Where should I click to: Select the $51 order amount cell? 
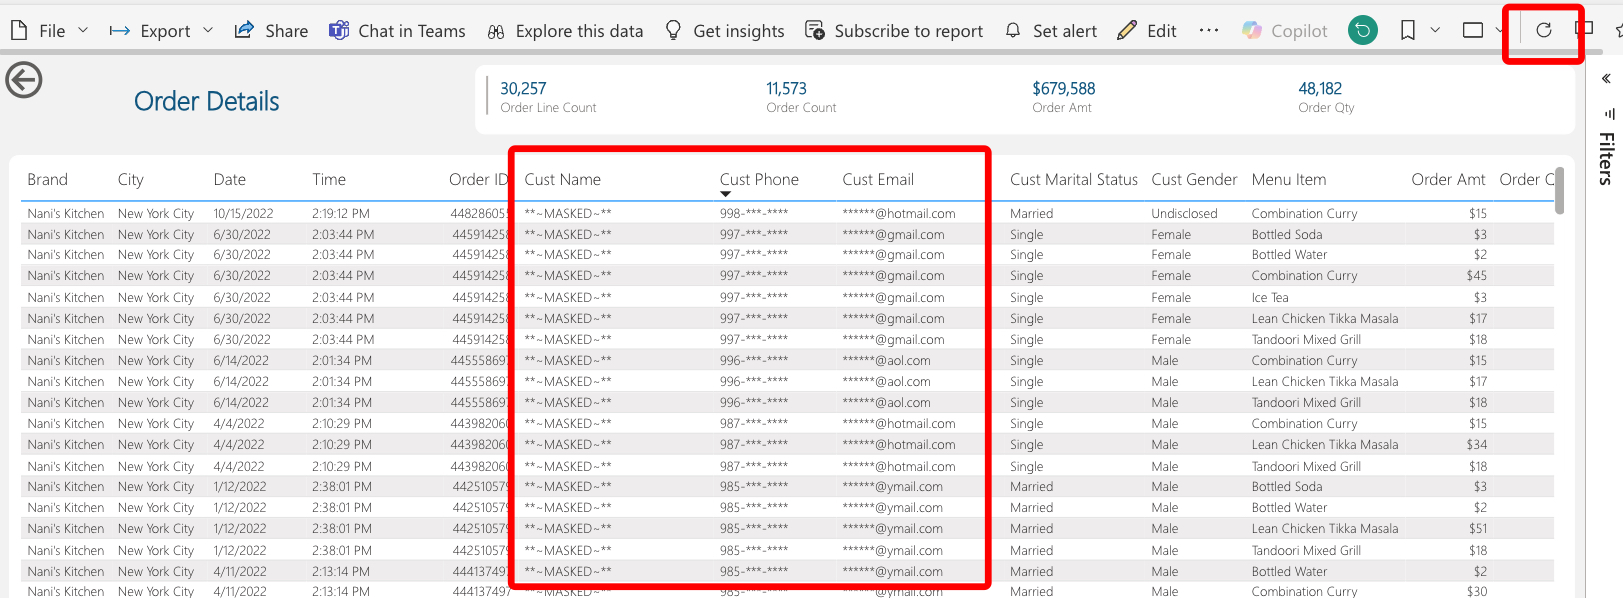pos(1478,529)
